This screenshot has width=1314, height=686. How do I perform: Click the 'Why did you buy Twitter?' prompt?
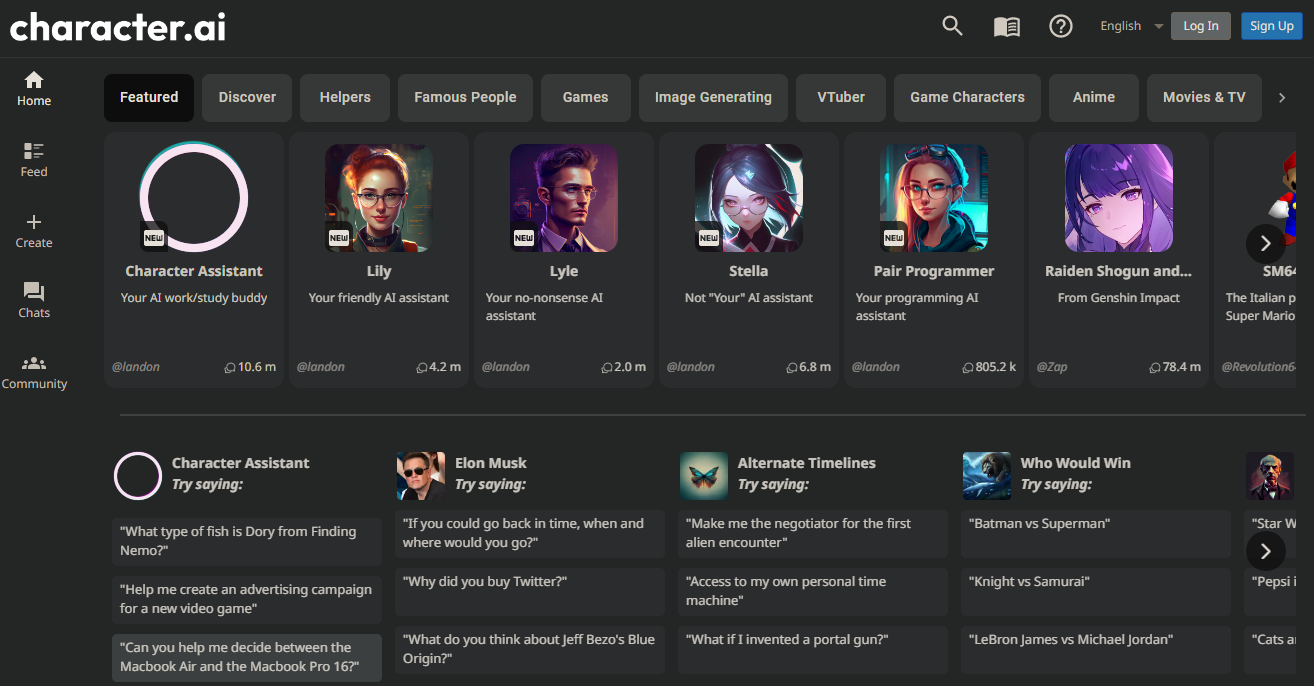click(x=529, y=581)
